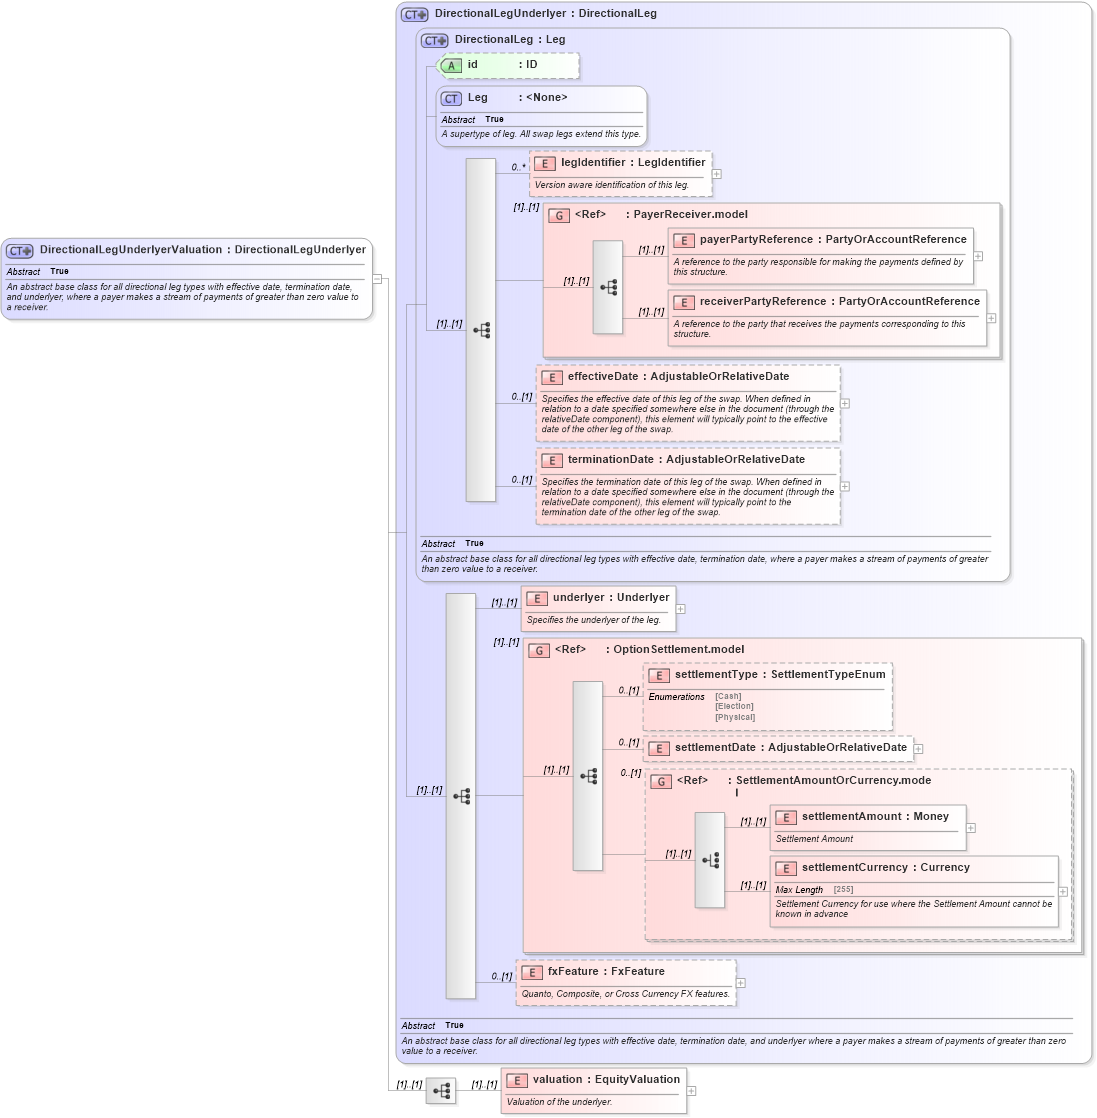Select 'DirectionalLegUnderlyerValuation : DirectionalLegUnderlyer' title
1097x1118 pixels.
click(x=202, y=250)
